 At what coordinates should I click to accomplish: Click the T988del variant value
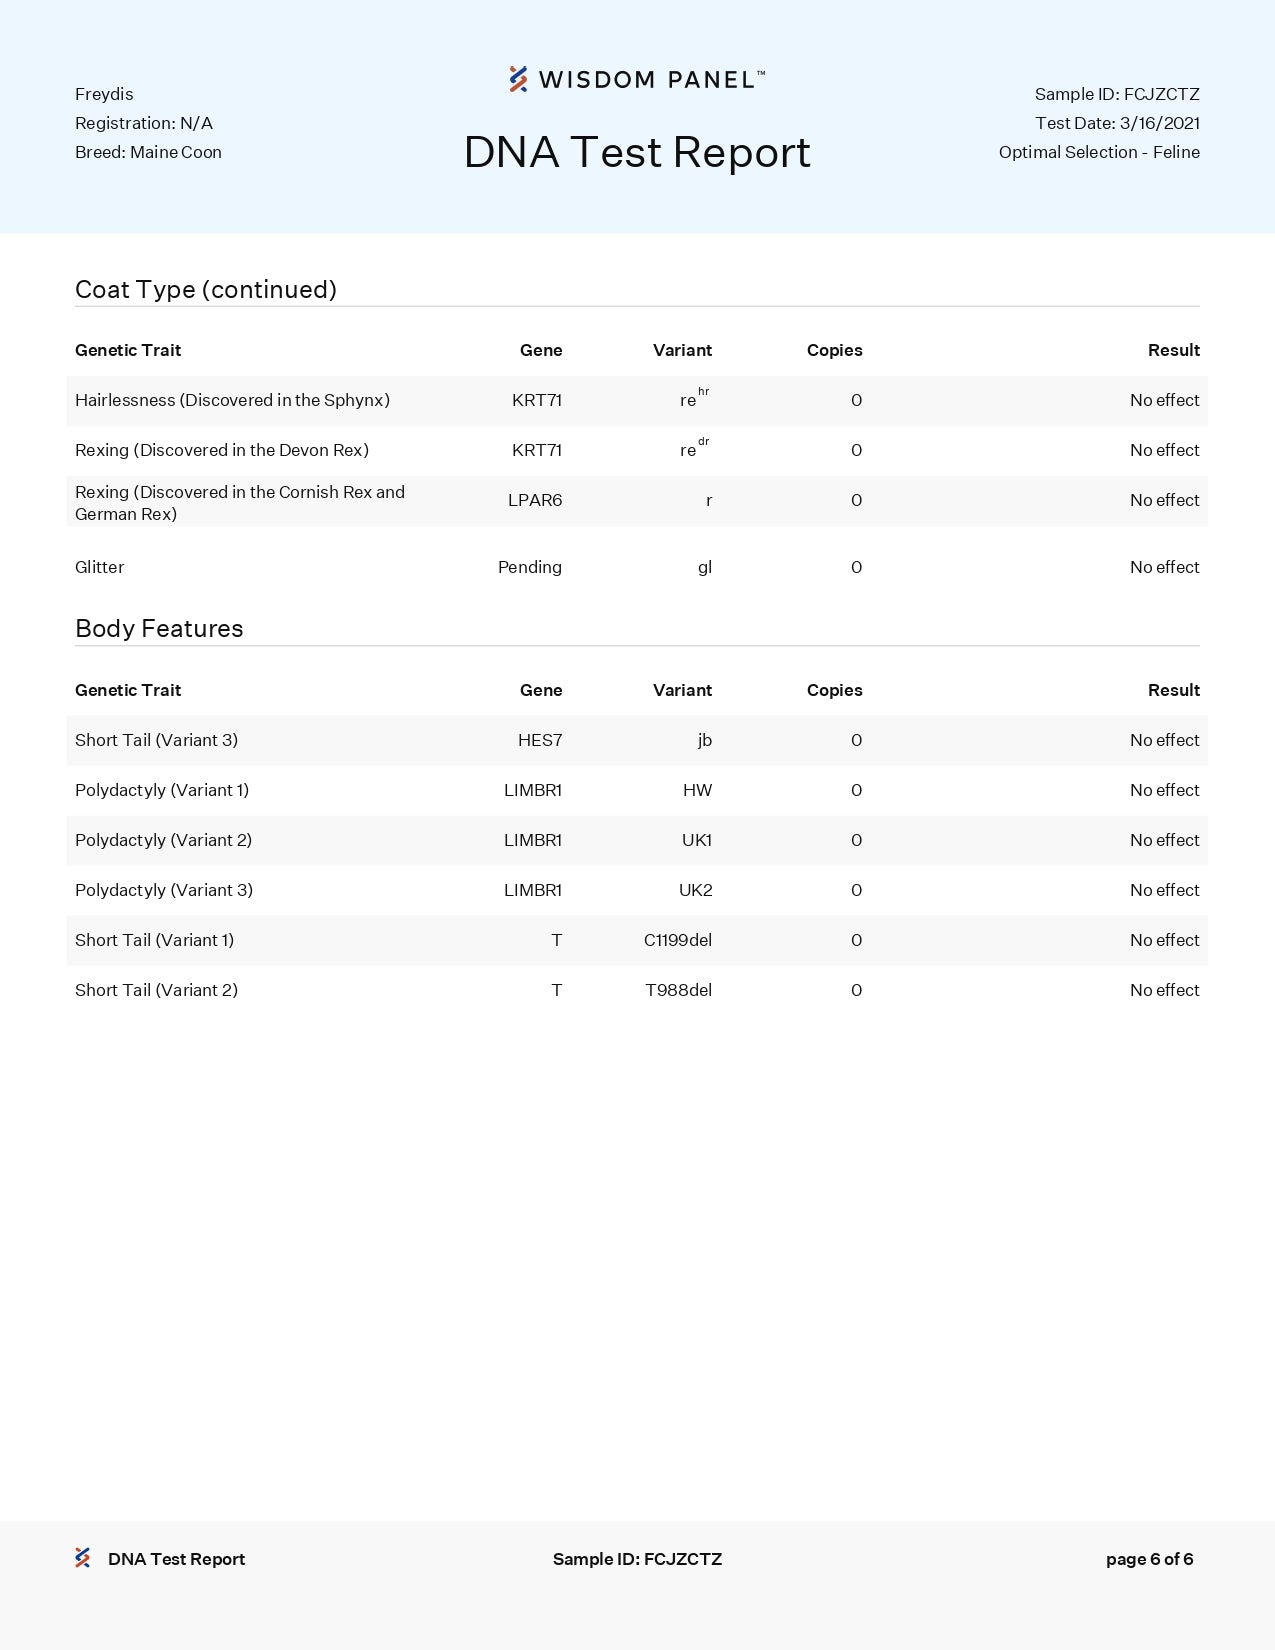coord(678,990)
